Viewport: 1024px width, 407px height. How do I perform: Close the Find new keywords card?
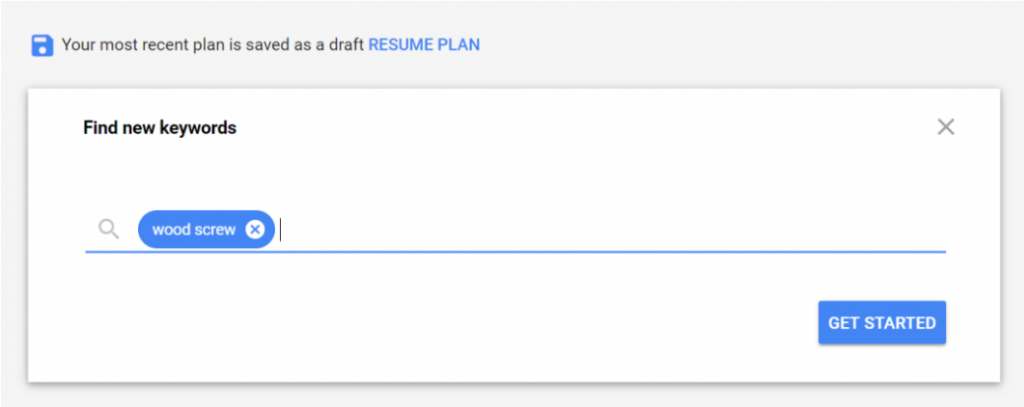(x=946, y=127)
